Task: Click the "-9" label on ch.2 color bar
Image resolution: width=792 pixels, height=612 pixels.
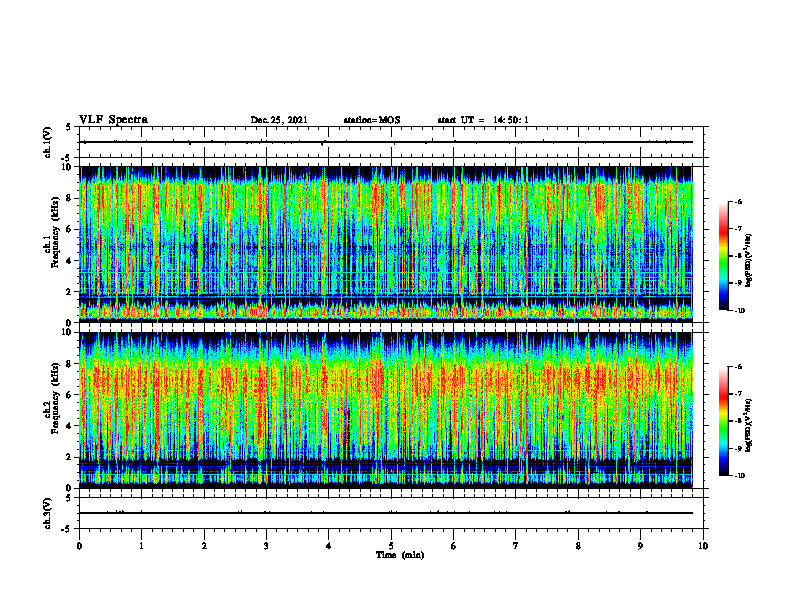Action: click(x=738, y=448)
